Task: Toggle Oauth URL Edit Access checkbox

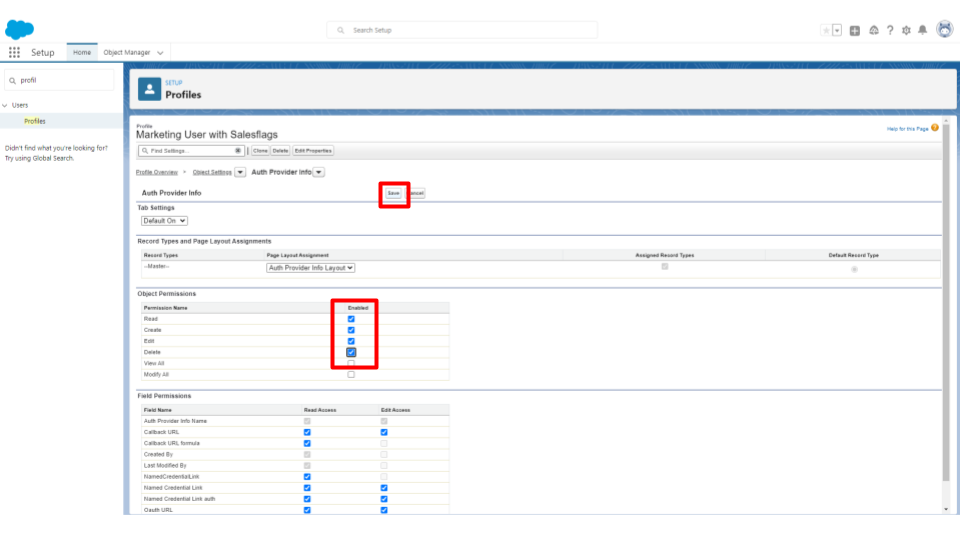Action: pyautogui.click(x=384, y=510)
